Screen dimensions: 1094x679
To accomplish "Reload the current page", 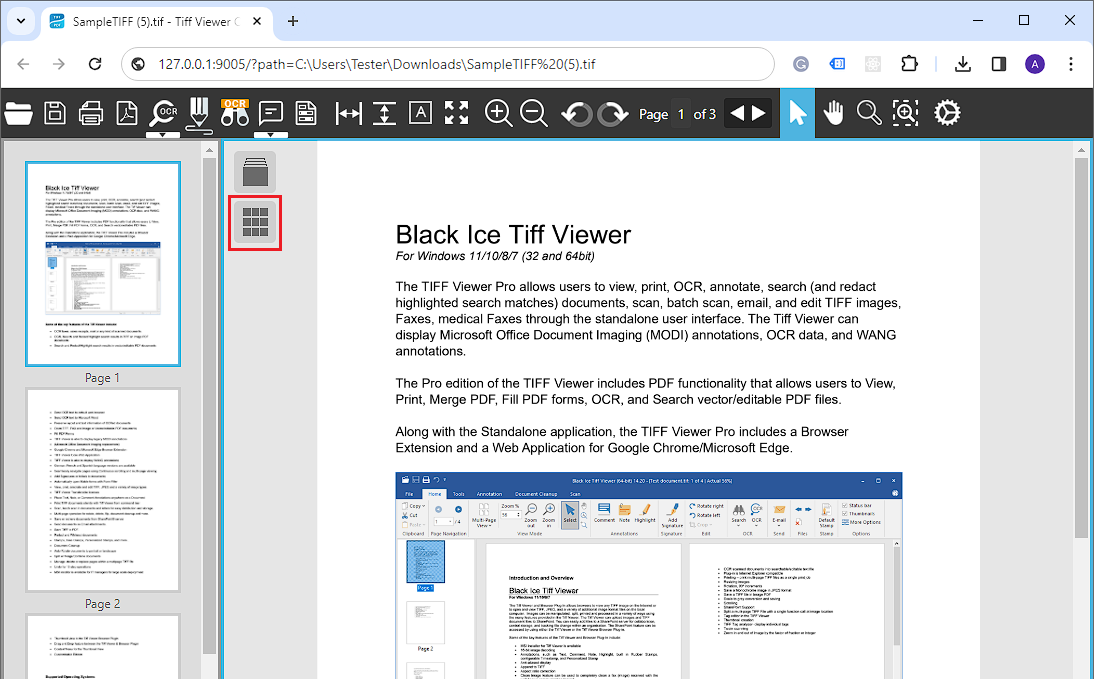I will pos(95,64).
